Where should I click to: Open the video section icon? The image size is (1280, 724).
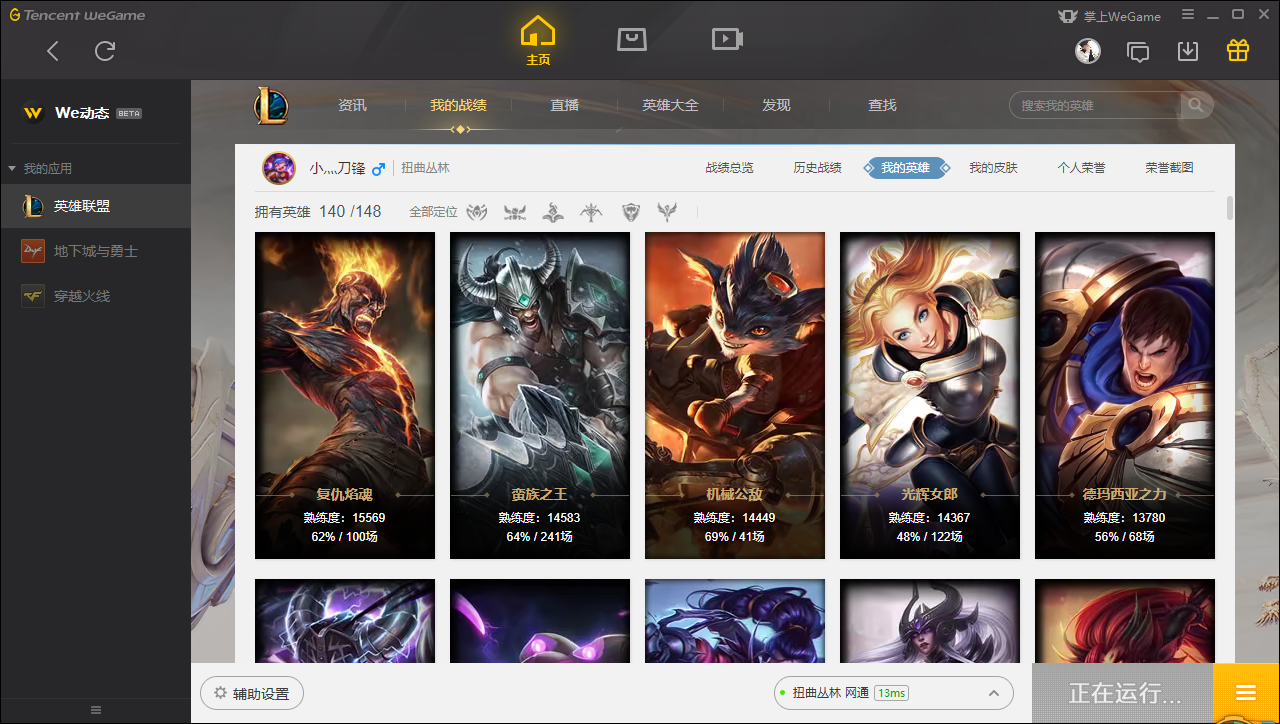[x=727, y=39]
